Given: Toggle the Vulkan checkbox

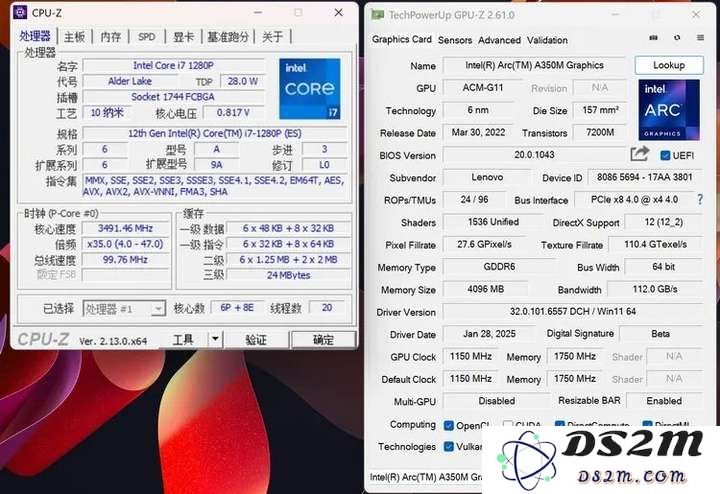Looking at the screenshot, I should coord(449,446).
